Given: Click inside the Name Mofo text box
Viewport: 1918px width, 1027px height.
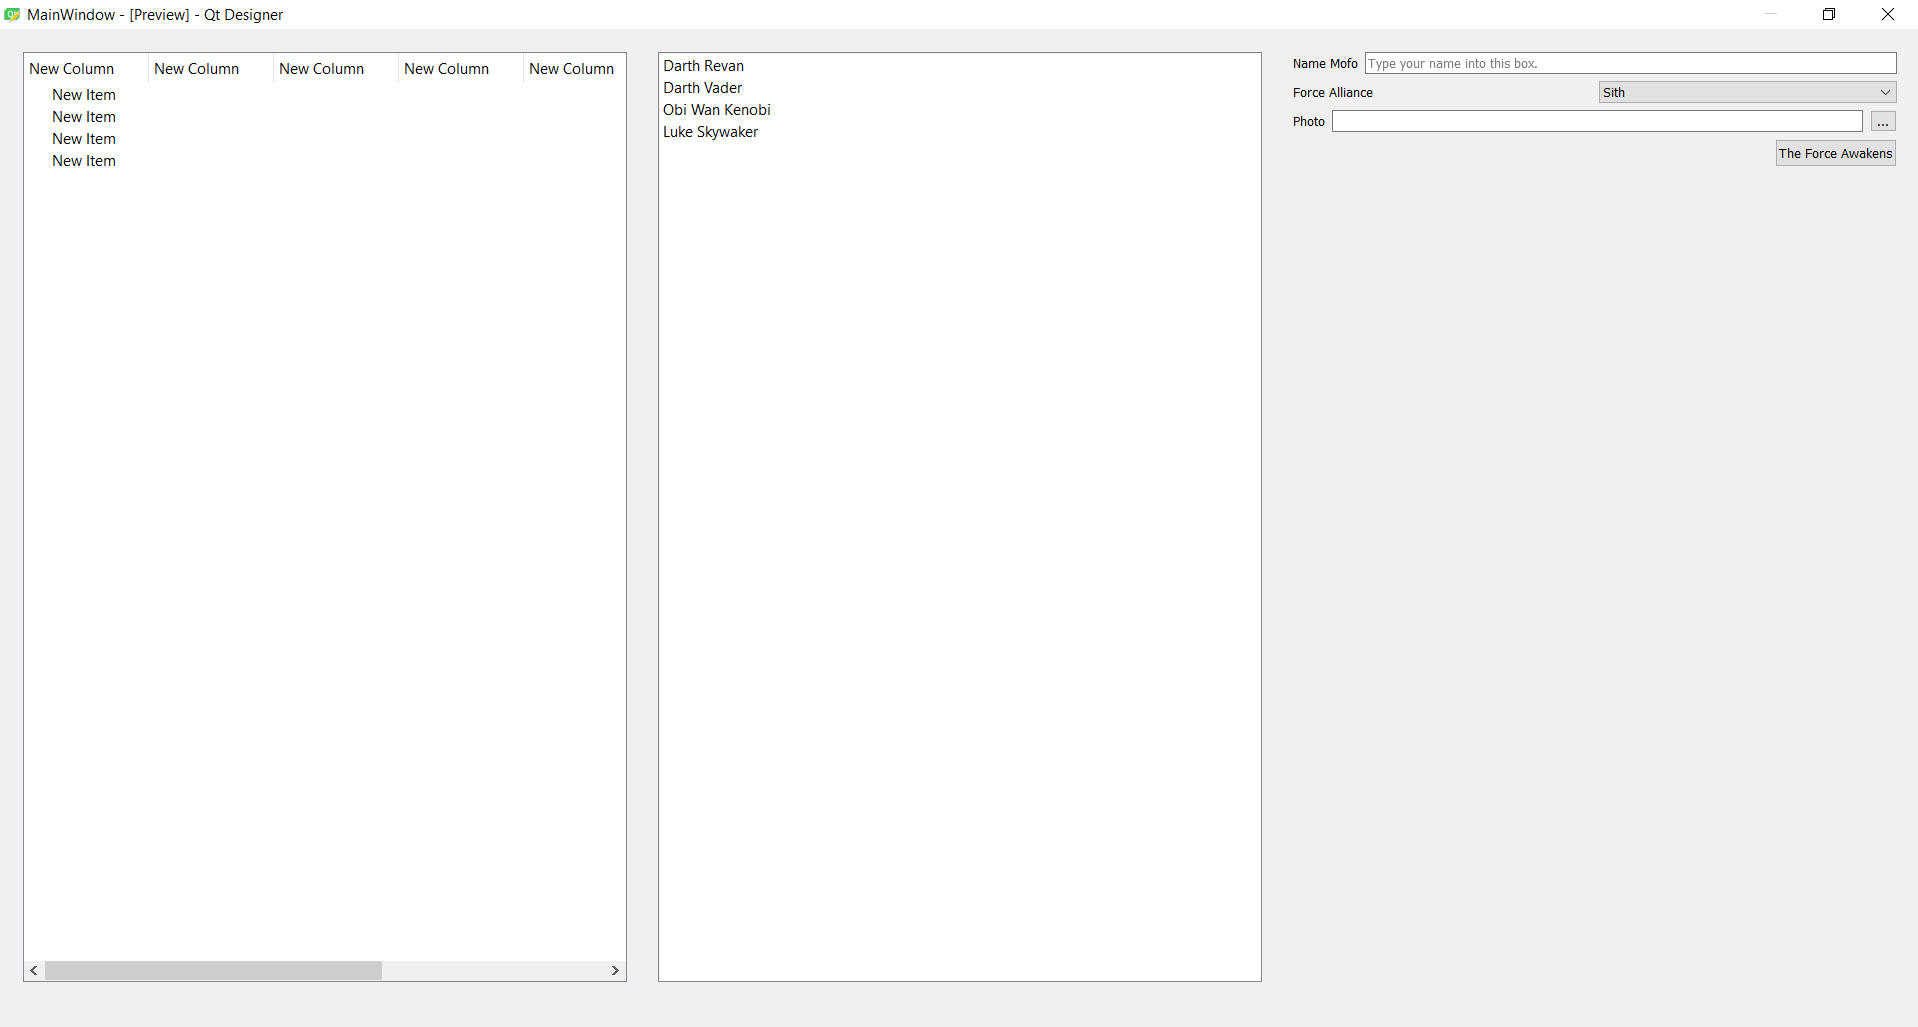Looking at the screenshot, I should tap(1629, 62).
